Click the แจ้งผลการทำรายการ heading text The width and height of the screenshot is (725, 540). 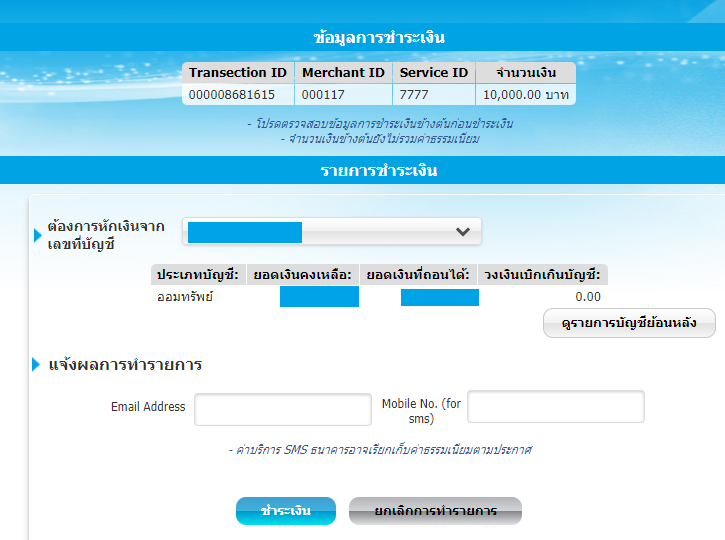125,365
